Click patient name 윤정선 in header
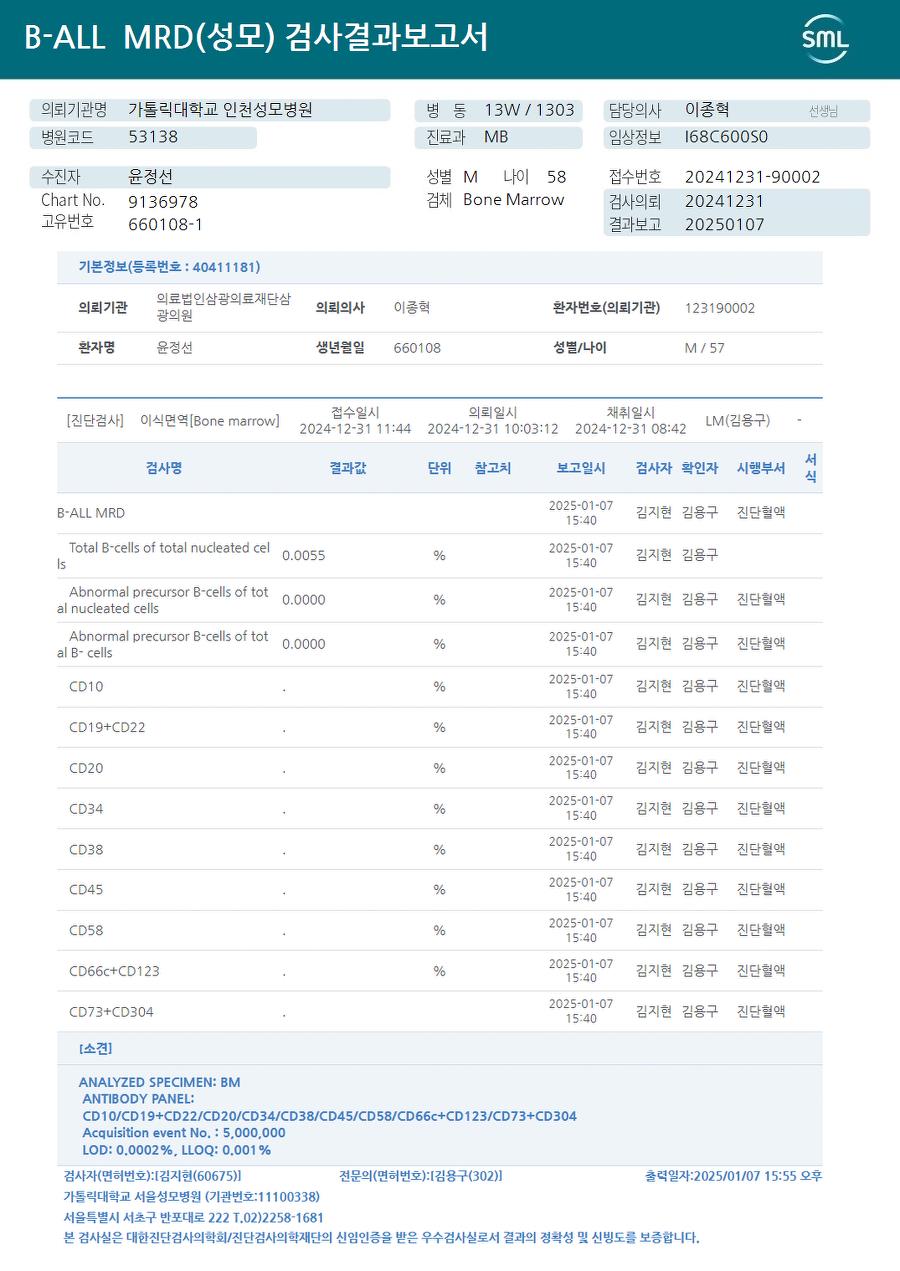Viewport: 900px width, 1271px height. [x=151, y=177]
